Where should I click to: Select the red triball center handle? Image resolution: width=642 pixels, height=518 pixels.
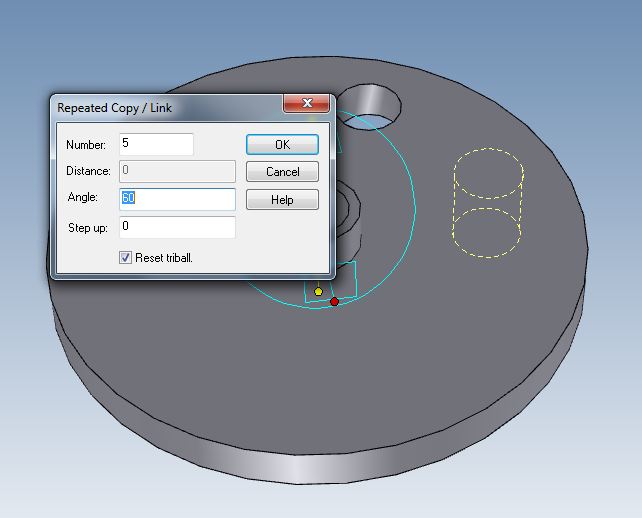click(335, 301)
